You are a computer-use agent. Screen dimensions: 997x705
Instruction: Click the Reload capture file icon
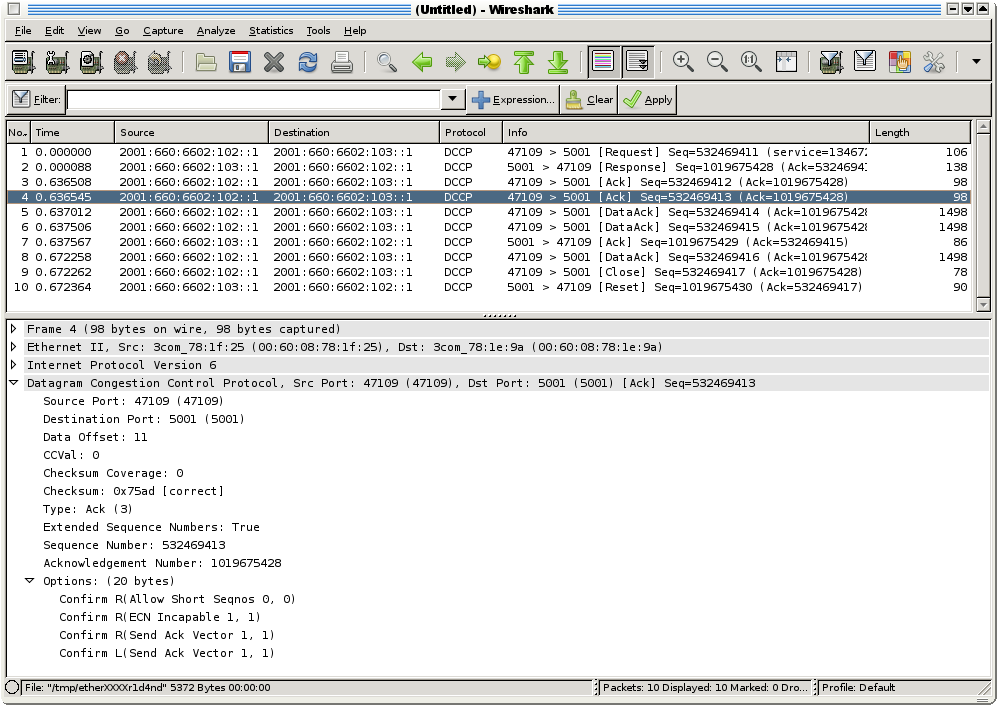(306, 61)
